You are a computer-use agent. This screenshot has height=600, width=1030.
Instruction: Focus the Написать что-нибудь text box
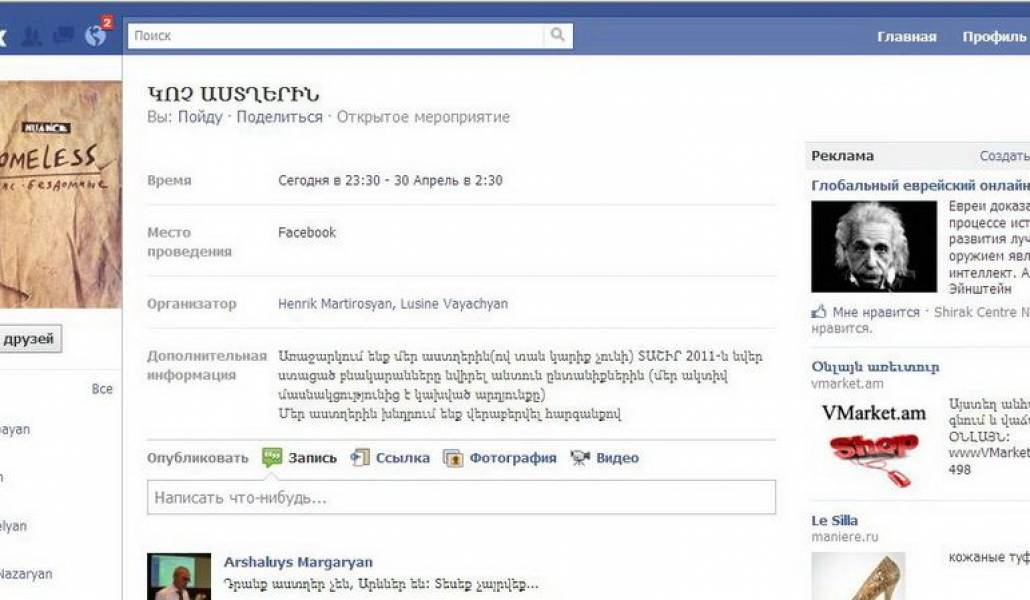pos(461,497)
